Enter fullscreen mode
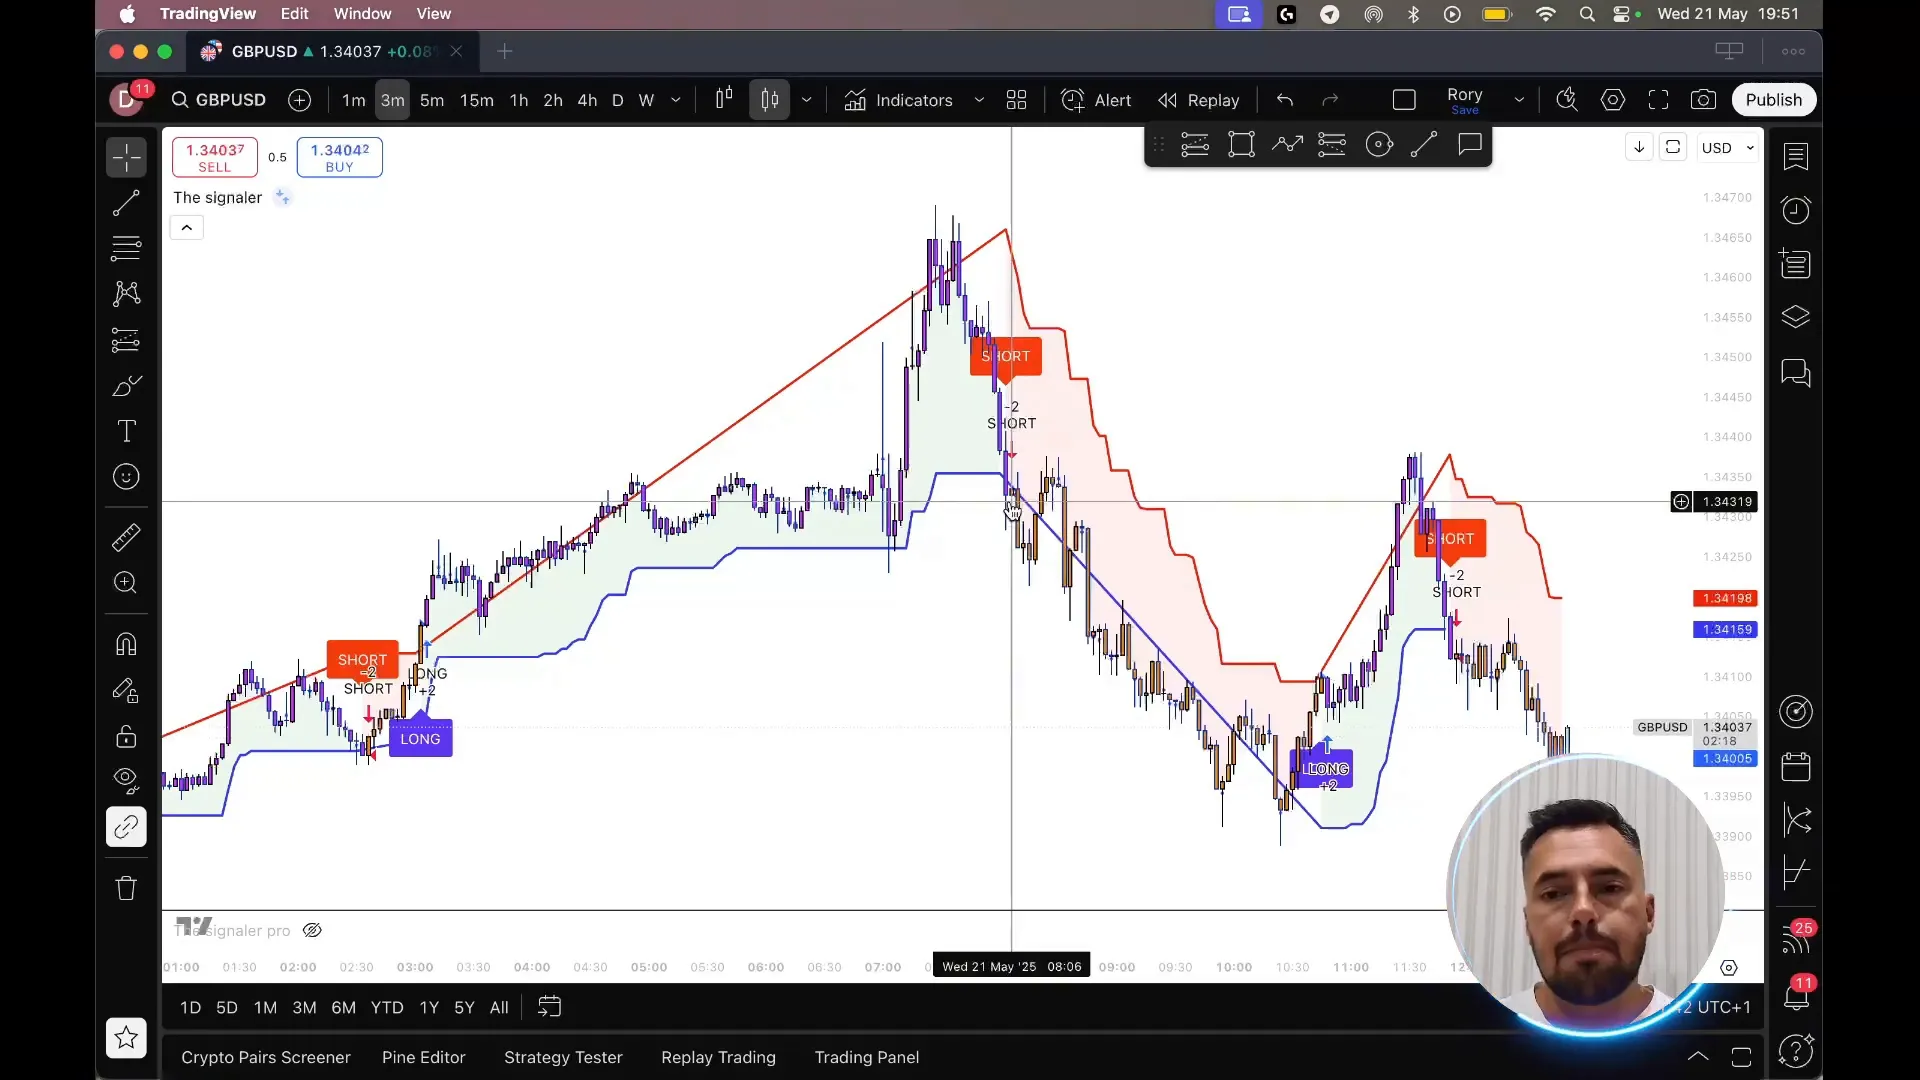This screenshot has height=1080, width=1920. coord(1659,100)
